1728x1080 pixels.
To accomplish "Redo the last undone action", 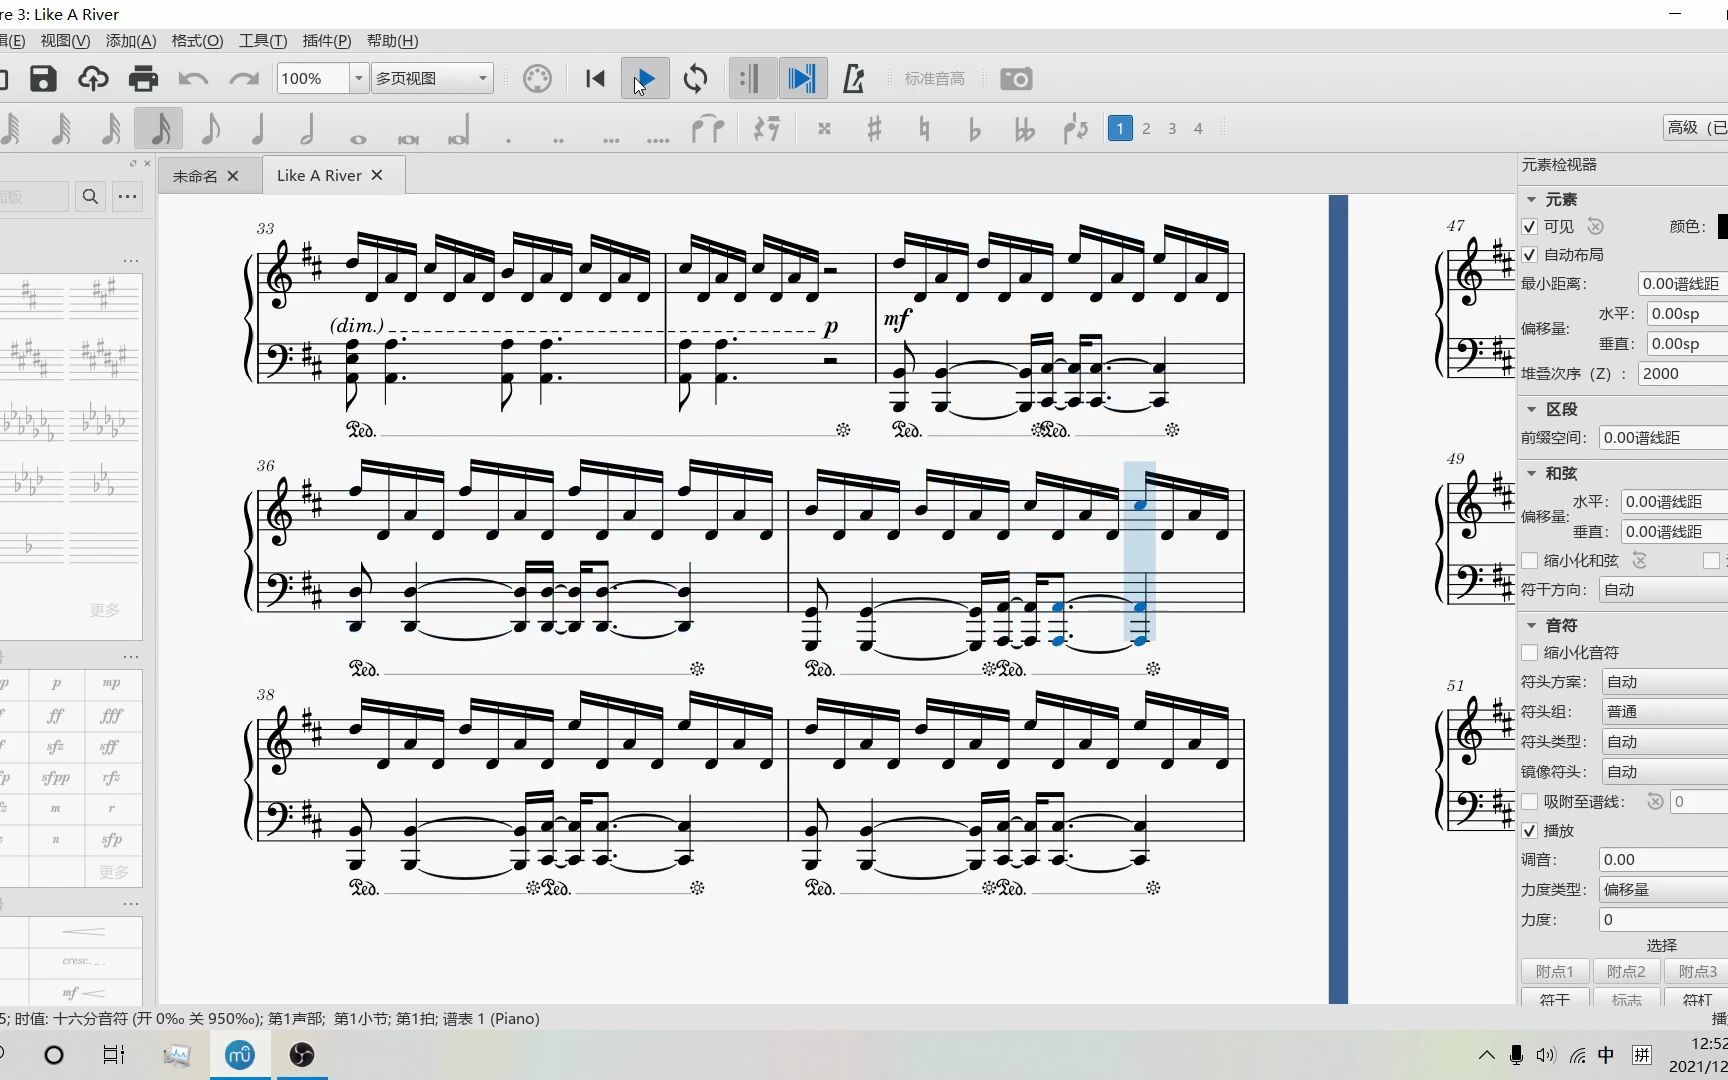I will [243, 78].
